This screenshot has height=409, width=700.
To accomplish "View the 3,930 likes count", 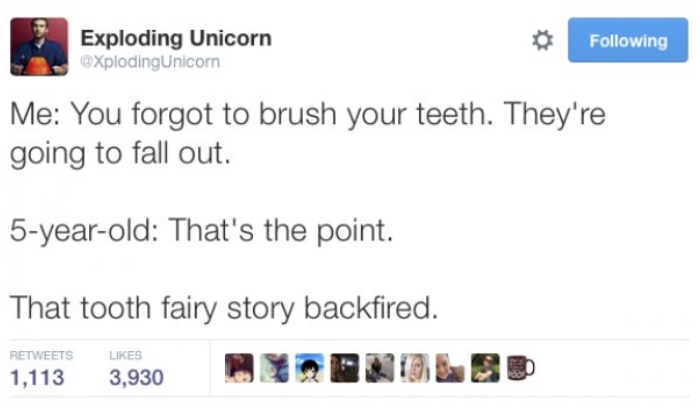I will 135,378.
